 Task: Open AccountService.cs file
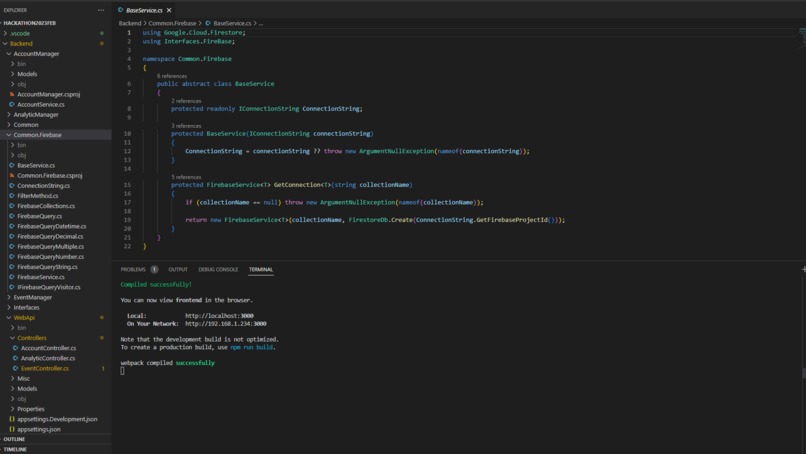[x=41, y=104]
